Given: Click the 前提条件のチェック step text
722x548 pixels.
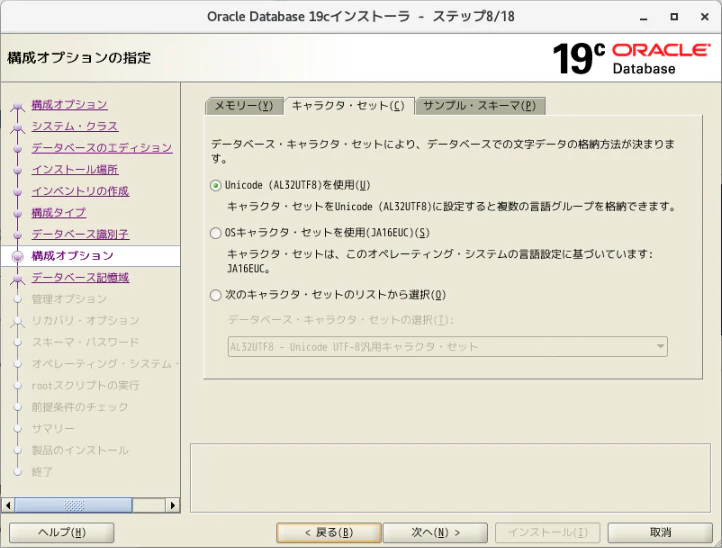Looking at the screenshot, I should 80,408.
